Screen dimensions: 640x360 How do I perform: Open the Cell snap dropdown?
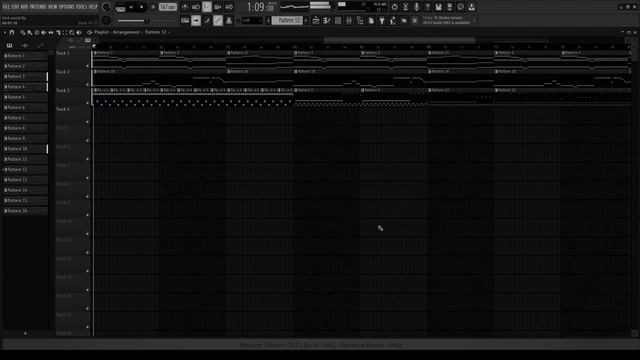click(x=252, y=20)
